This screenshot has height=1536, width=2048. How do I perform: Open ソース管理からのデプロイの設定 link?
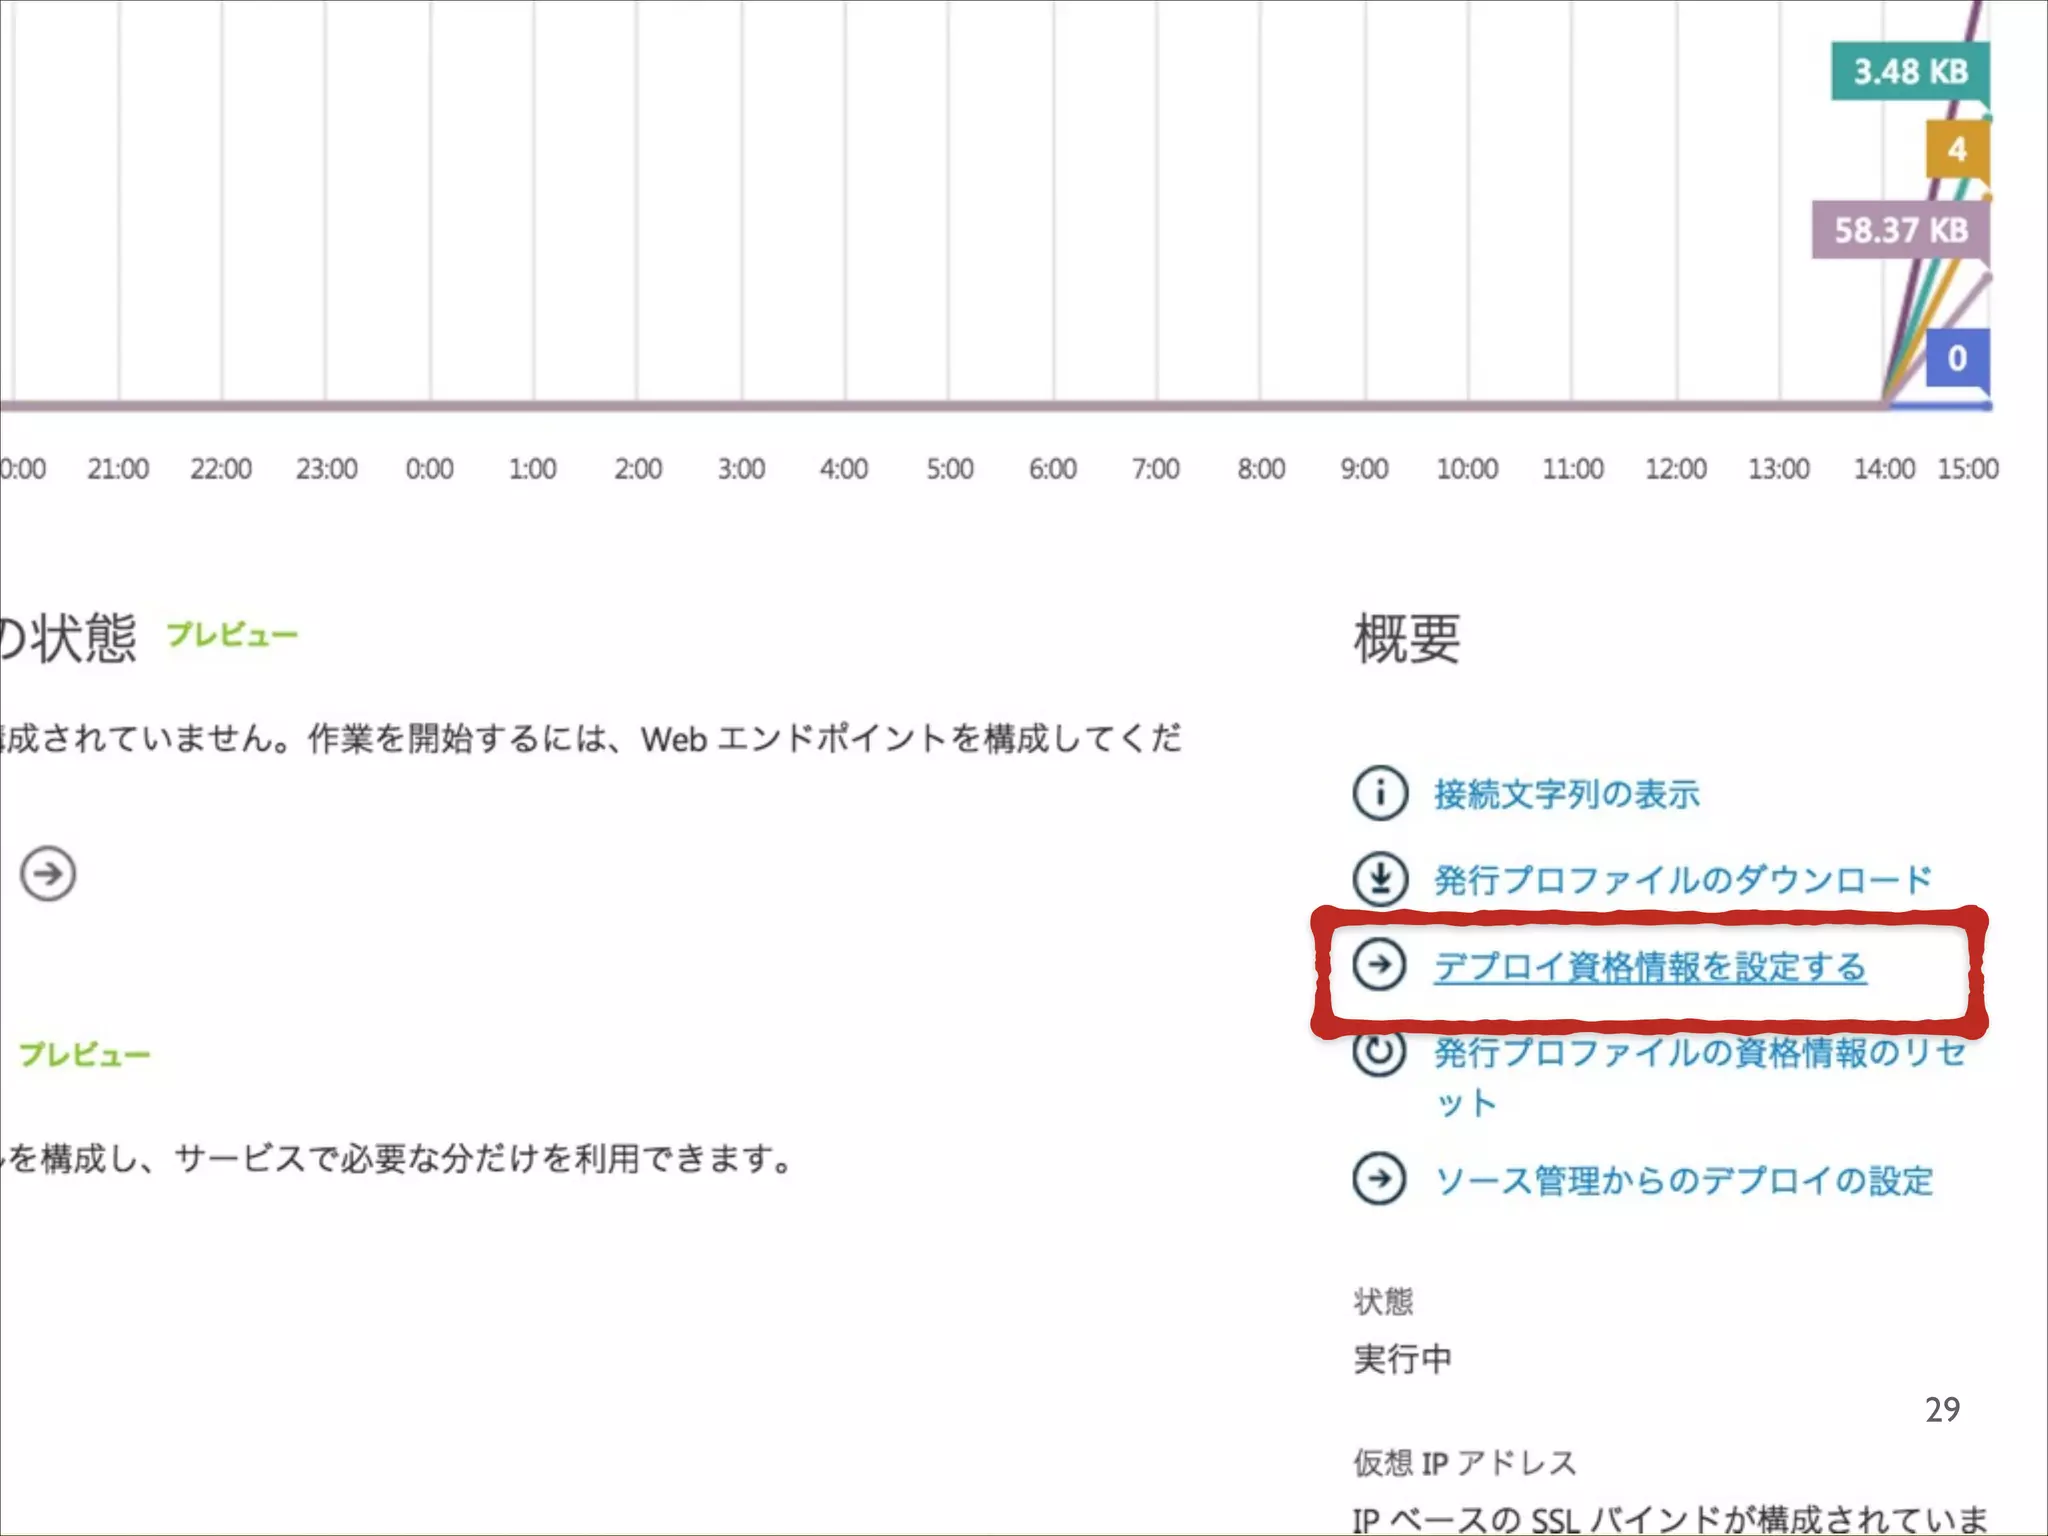point(1684,1181)
